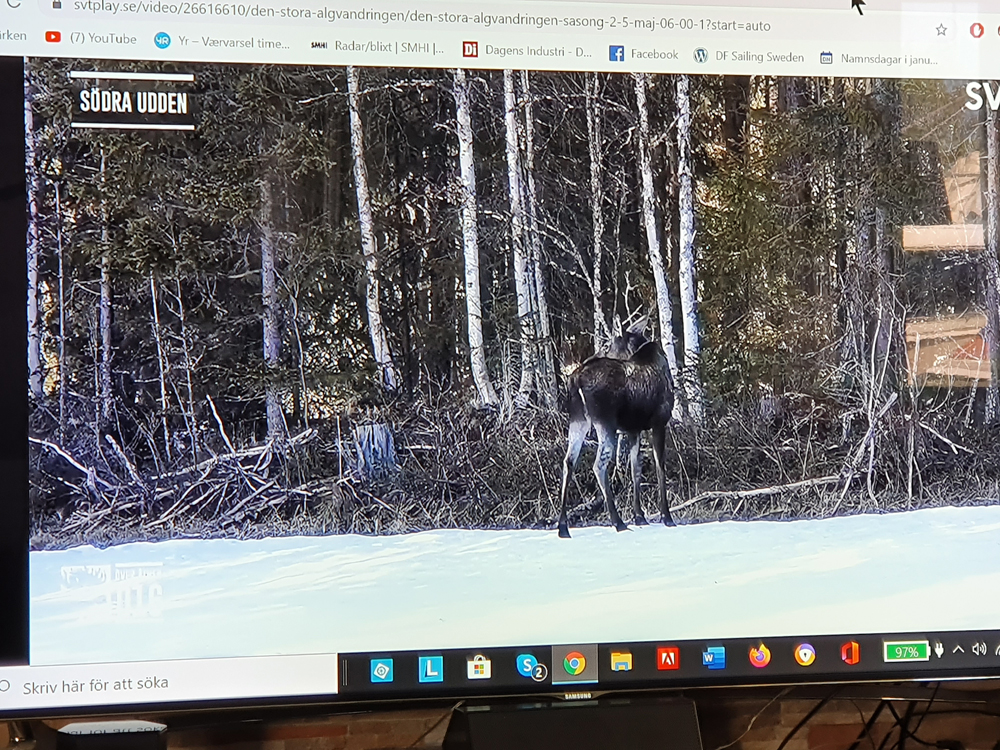The image size is (1000, 750).
Task: Open Microsoft Store from the taskbar
Action: pyautogui.click(x=479, y=668)
